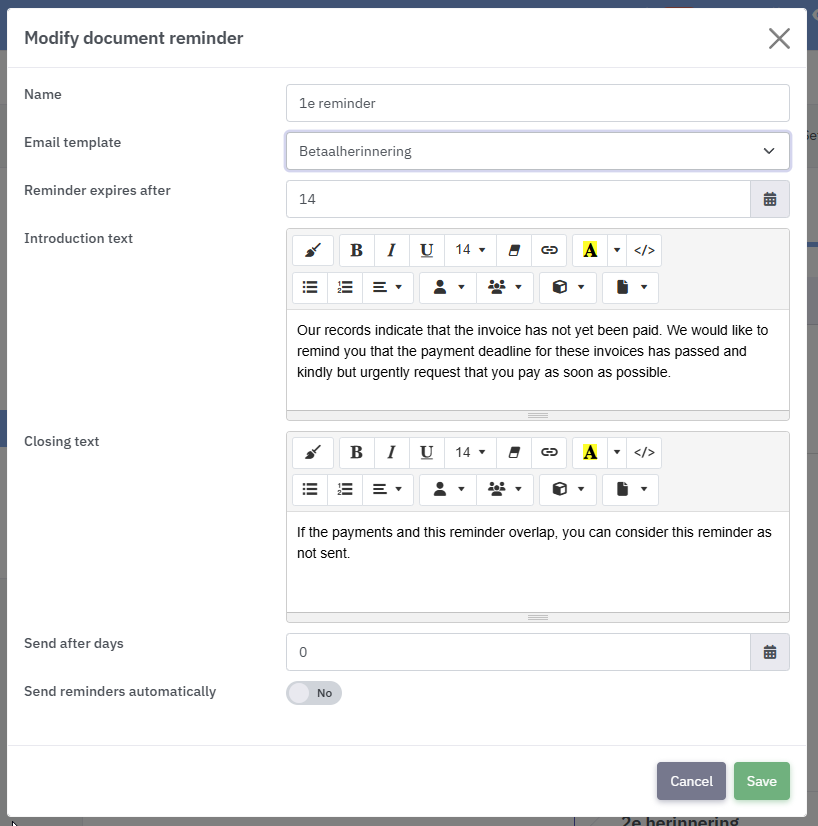Click the Name input field
The image size is (818, 826).
tap(538, 103)
